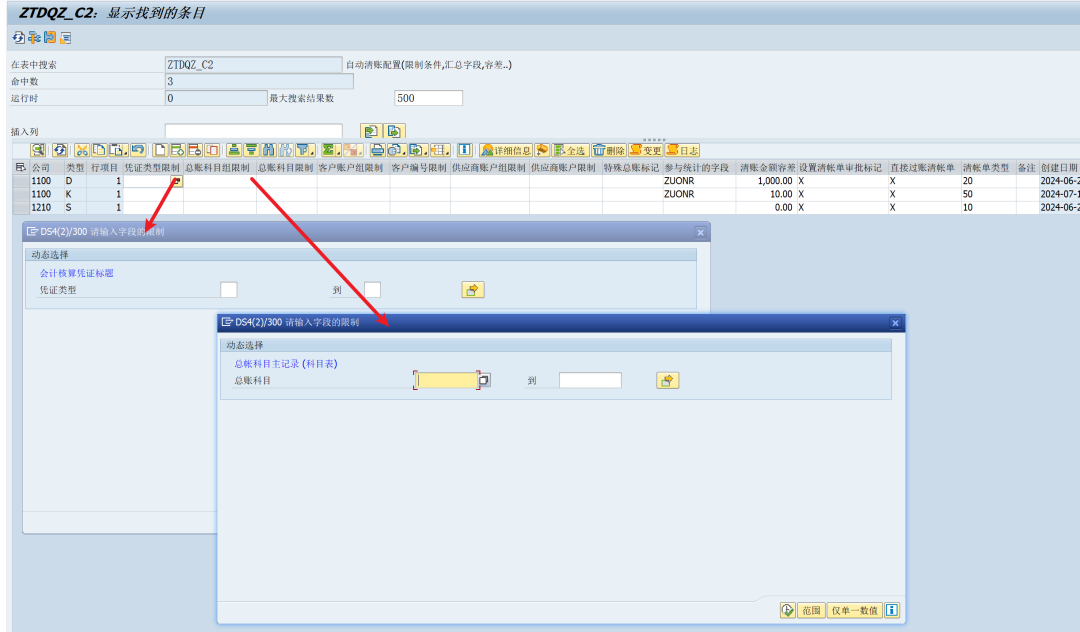Open row details with the magnifier grid icon
Viewport: 1080px width, 632px height.
click(x=38, y=150)
